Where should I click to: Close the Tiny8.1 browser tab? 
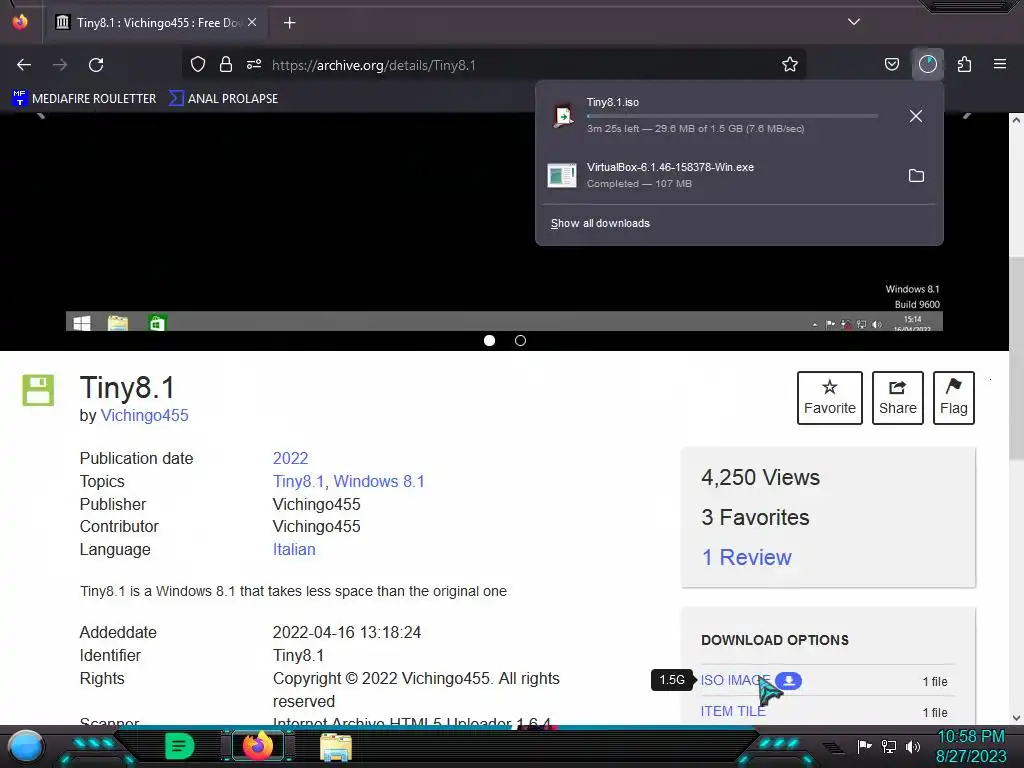252,23
